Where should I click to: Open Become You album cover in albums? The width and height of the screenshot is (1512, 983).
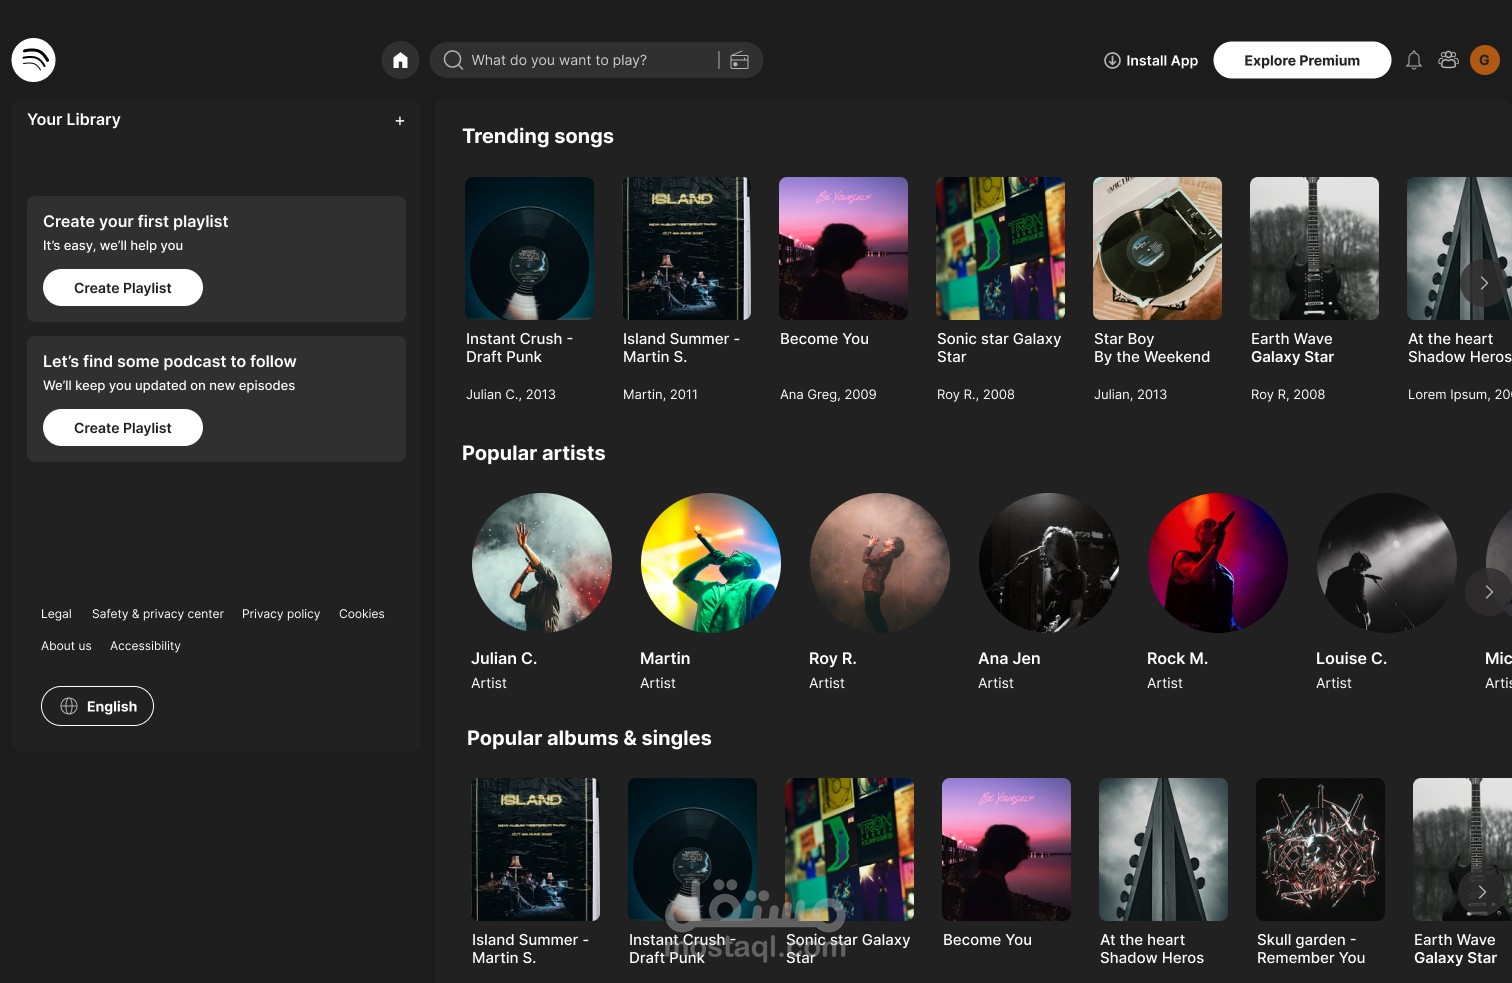1007,850
